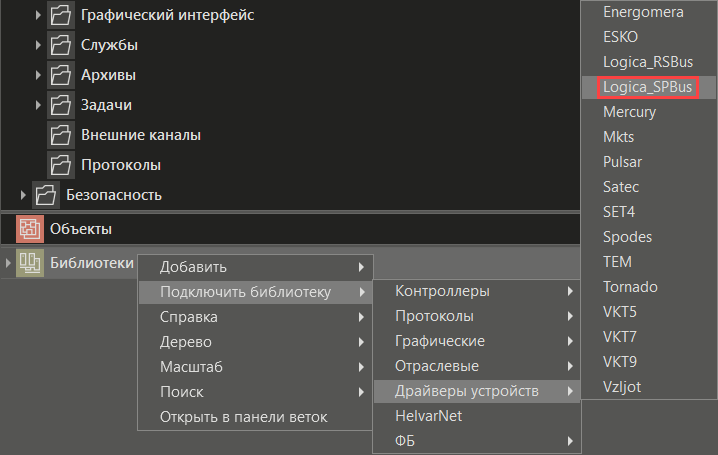Click the red Объекты icon
718x455 pixels.
click(30, 228)
